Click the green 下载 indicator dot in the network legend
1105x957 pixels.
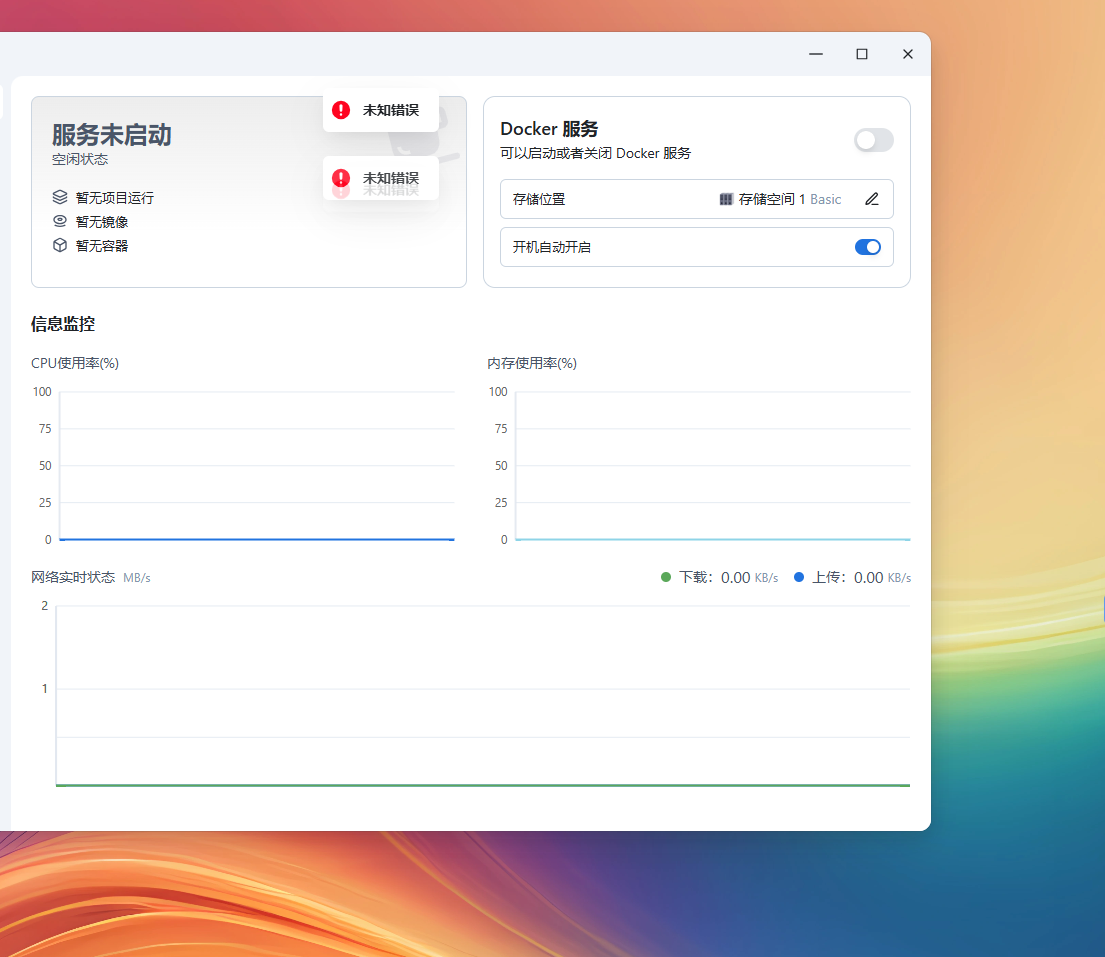pos(666,577)
